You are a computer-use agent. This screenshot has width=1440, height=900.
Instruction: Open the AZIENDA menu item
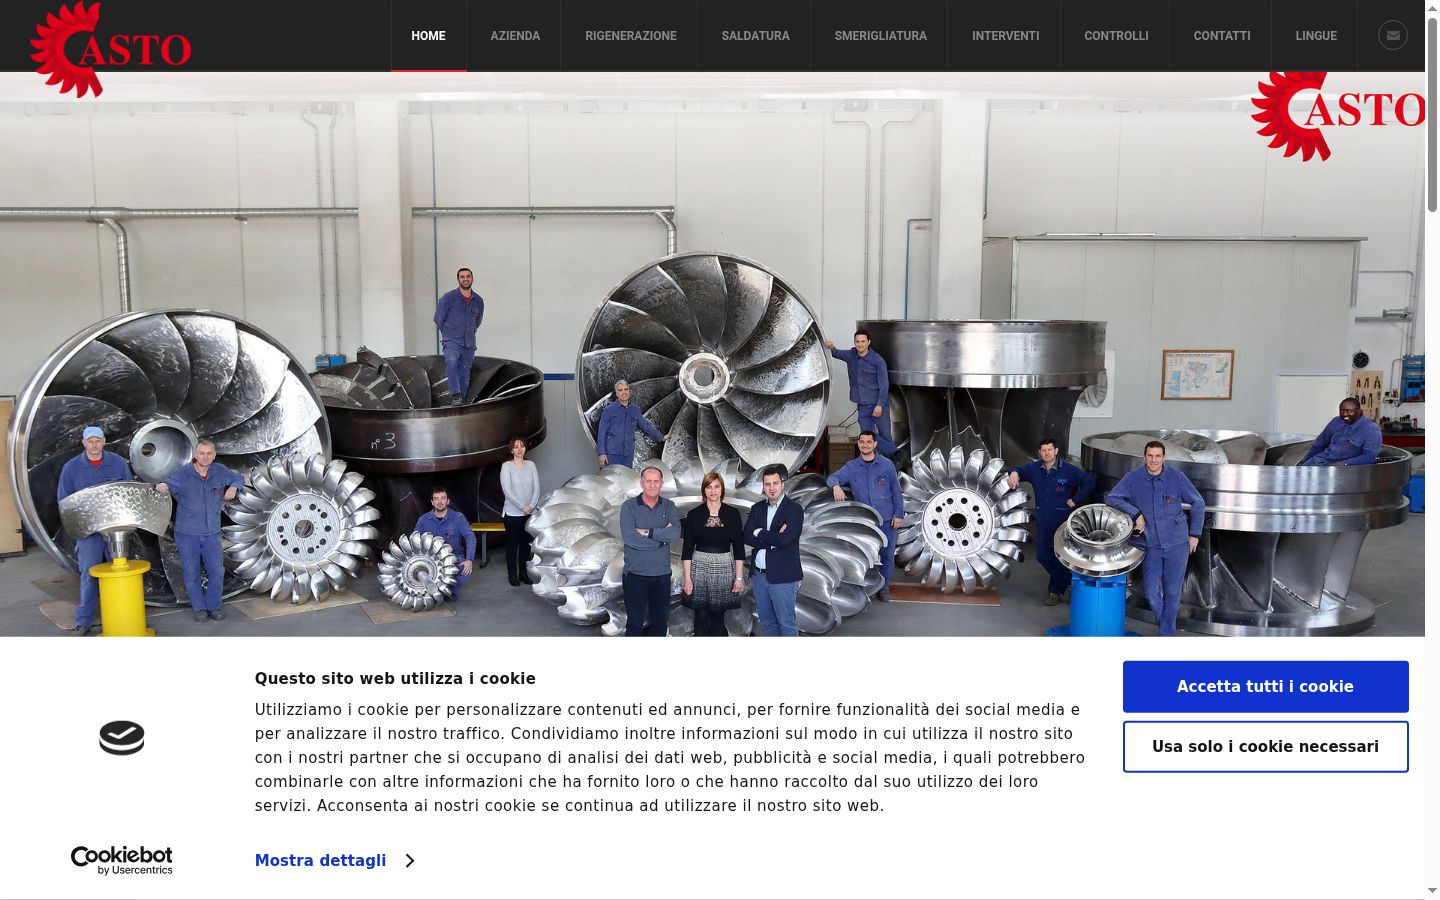coord(515,36)
